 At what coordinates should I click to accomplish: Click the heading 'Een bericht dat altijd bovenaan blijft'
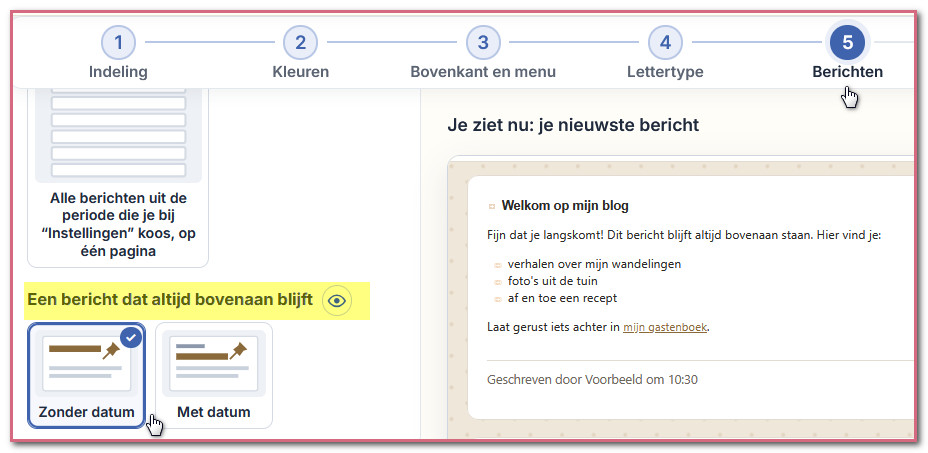pyautogui.click(x=170, y=300)
